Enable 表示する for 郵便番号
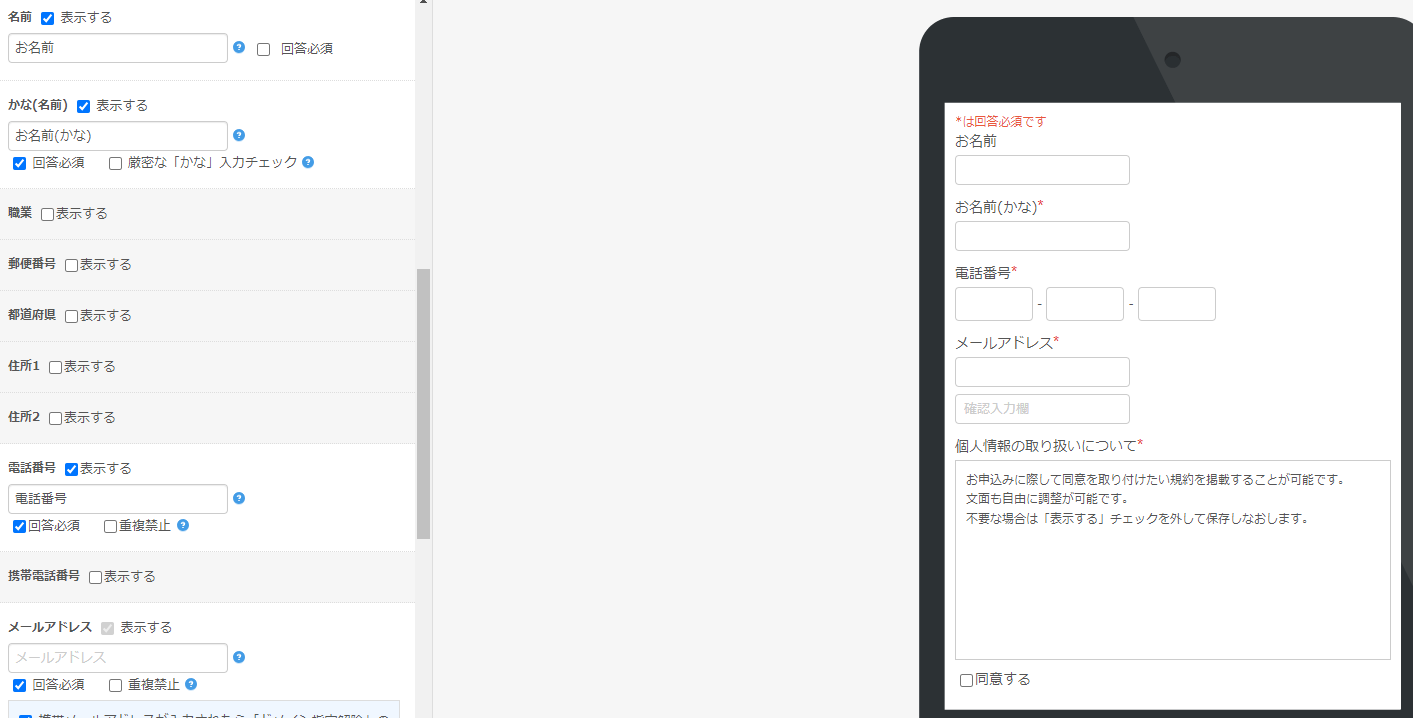The image size is (1413, 718). [72, 265]
